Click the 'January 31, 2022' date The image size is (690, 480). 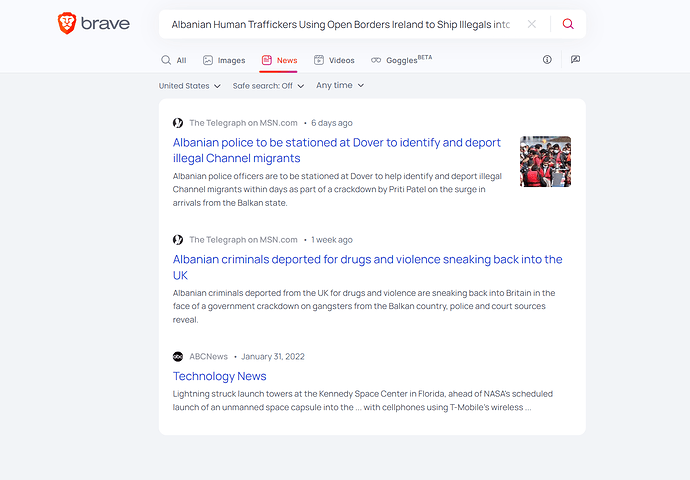pos(273,356)
